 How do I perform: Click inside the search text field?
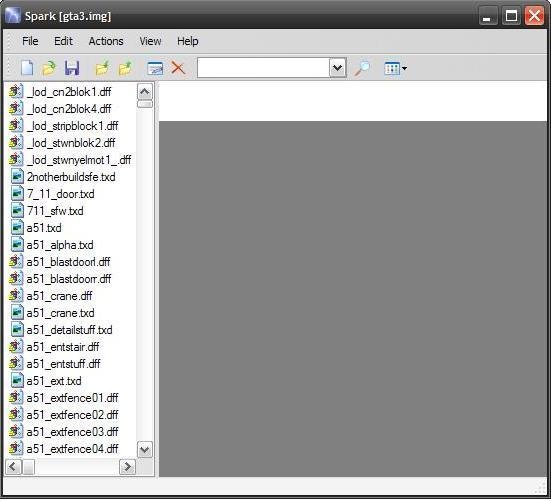tap(263, 68)
